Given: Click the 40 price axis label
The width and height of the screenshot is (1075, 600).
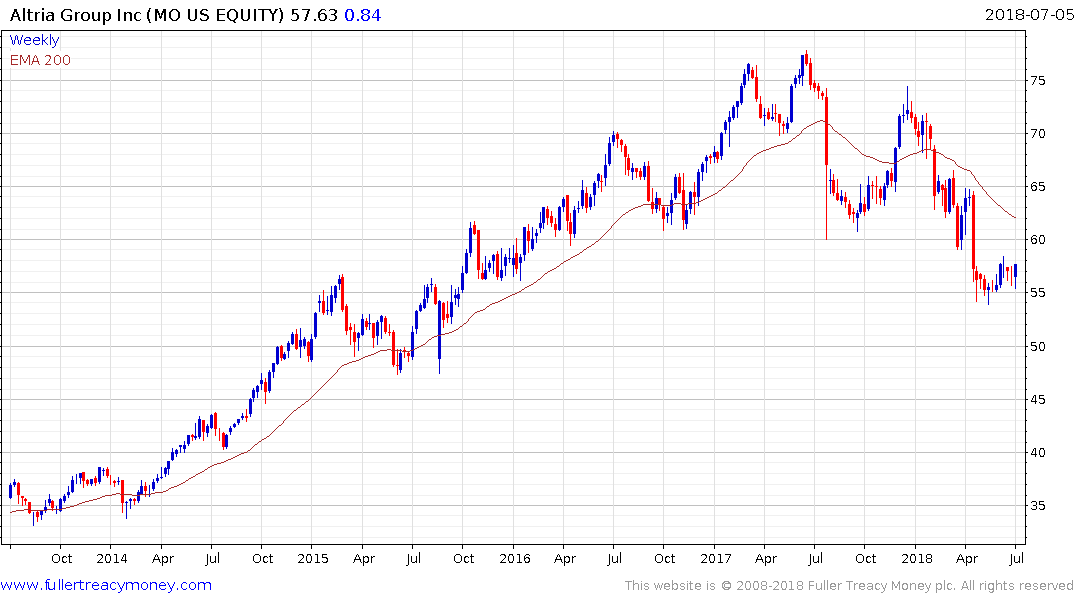Looking at the screenshot, I should 1038,453.
